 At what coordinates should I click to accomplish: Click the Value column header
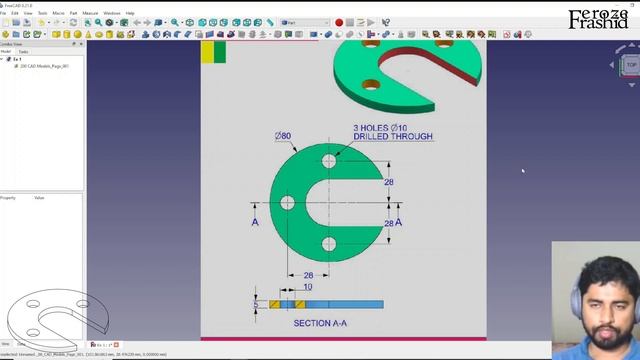39,198
